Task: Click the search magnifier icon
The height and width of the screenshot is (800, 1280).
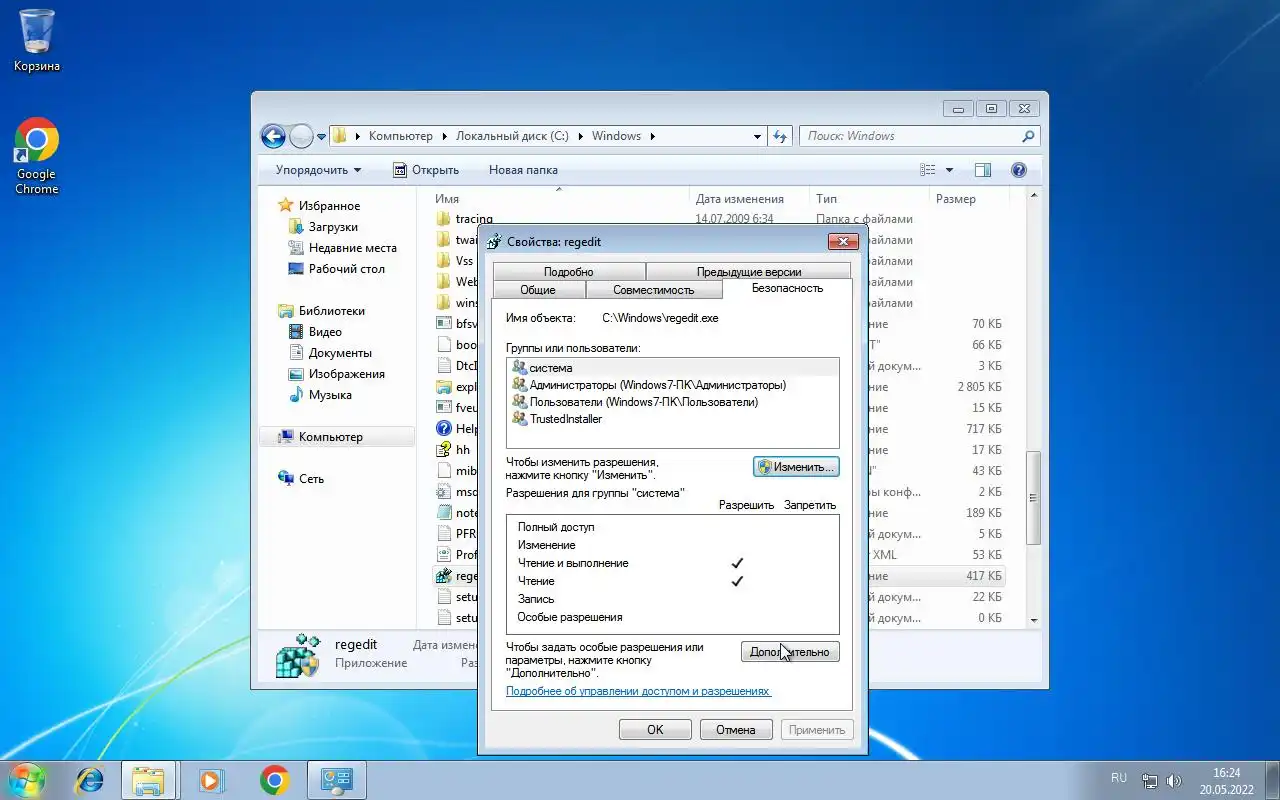Action: tap(1028, 136)
